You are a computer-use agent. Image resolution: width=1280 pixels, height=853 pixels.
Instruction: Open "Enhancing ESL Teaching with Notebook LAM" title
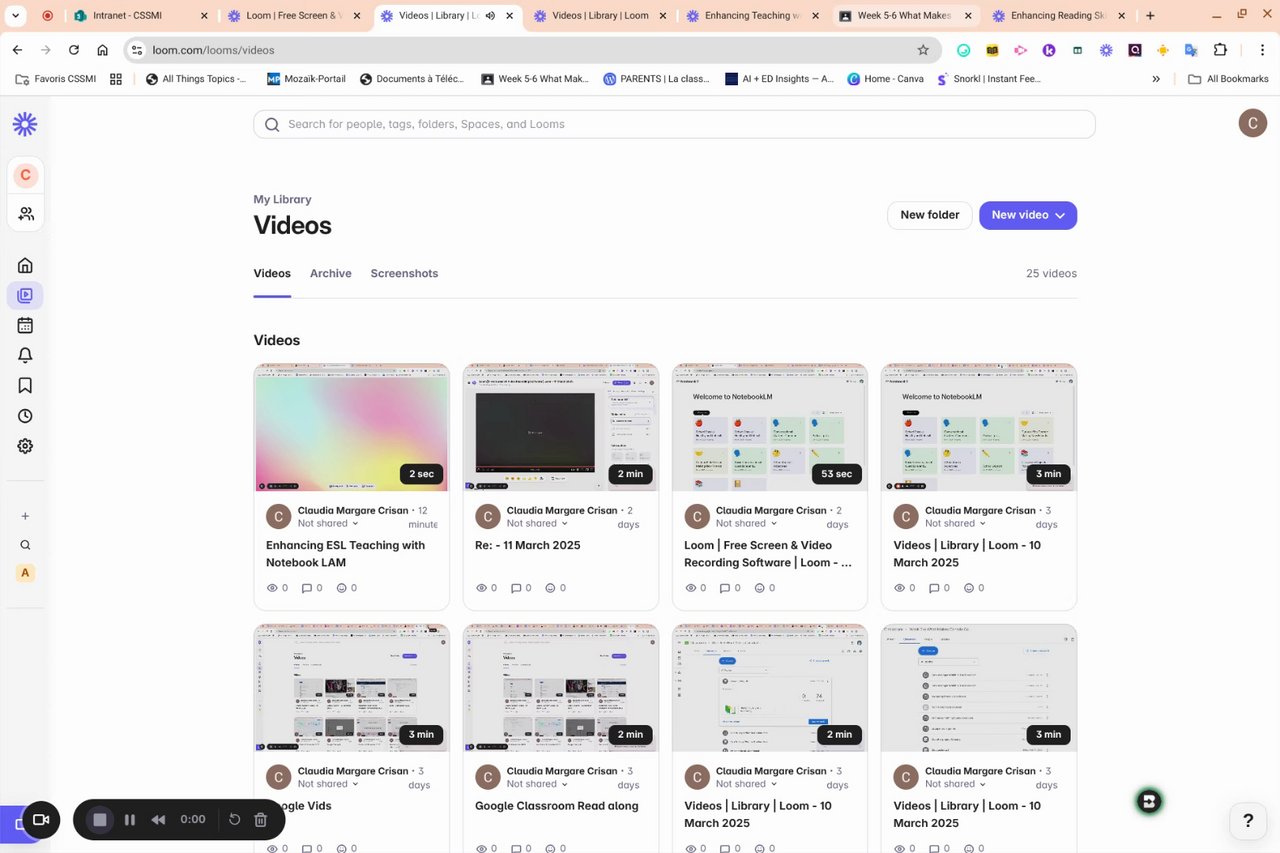[345, 554]
